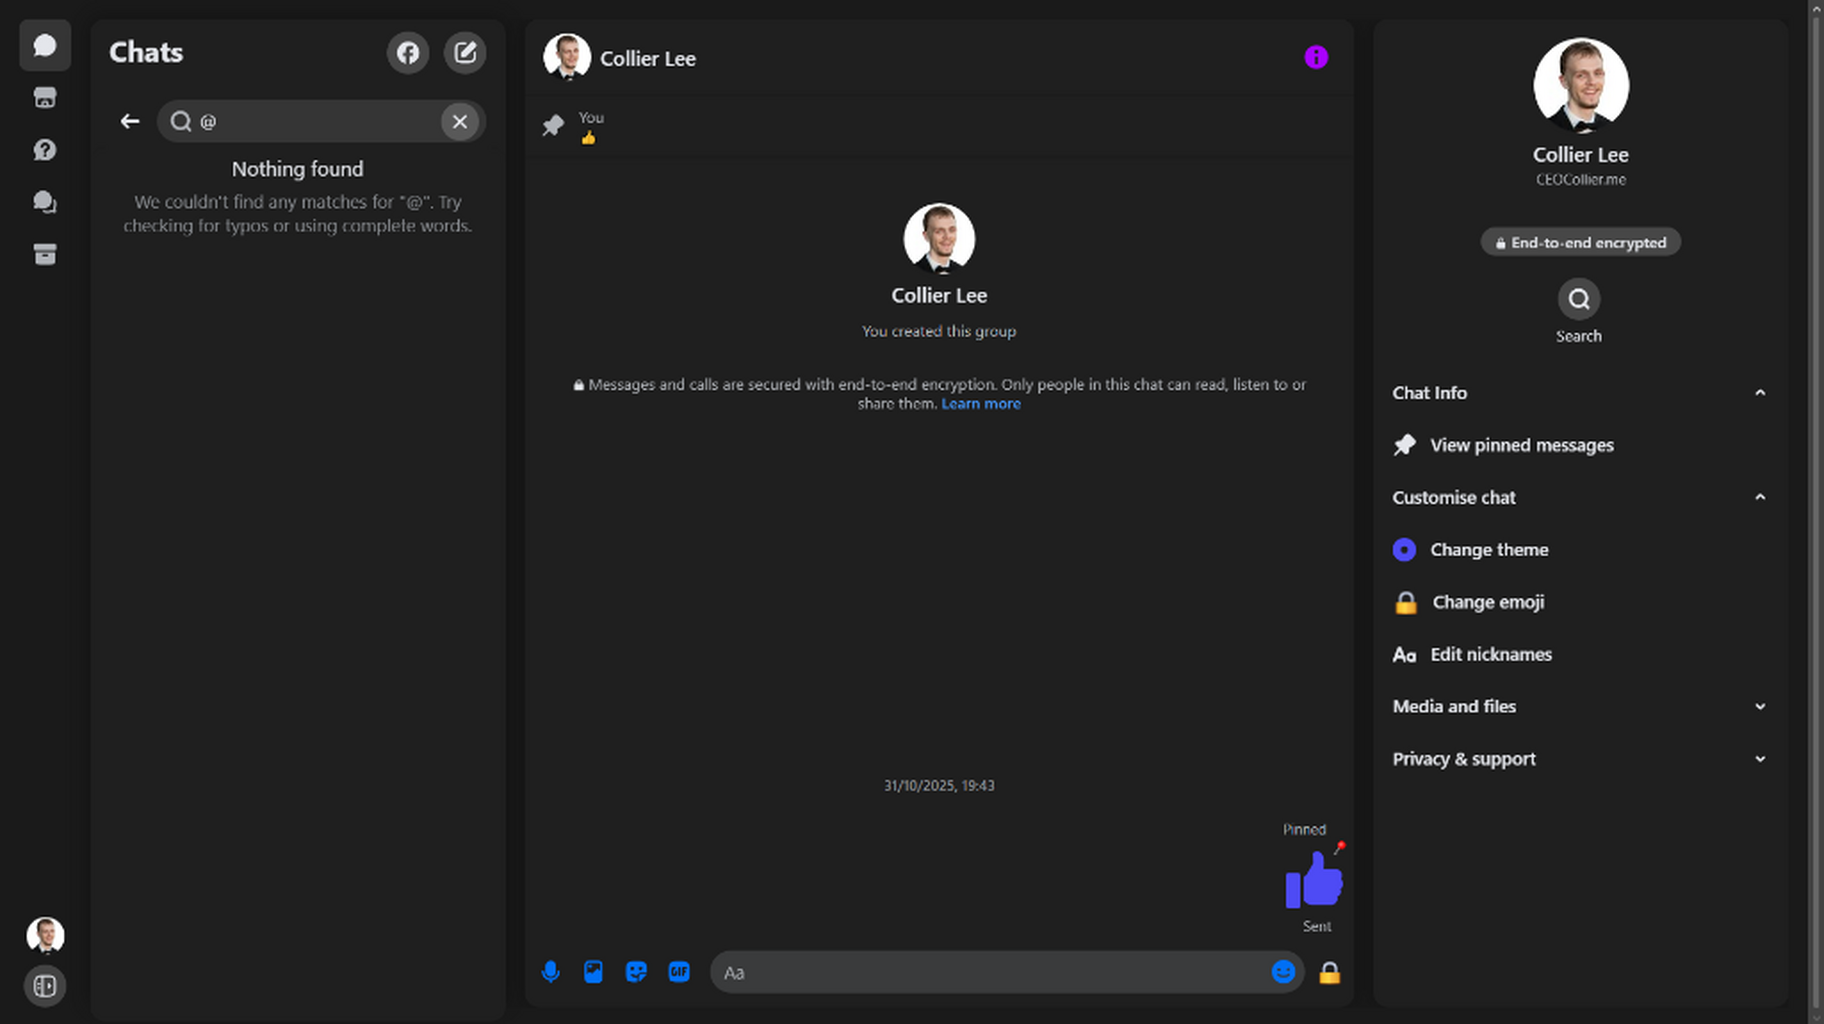Click your profile avatar in the bottom sidebar
Viewport: 1824px width, 1024px height.
45,935
